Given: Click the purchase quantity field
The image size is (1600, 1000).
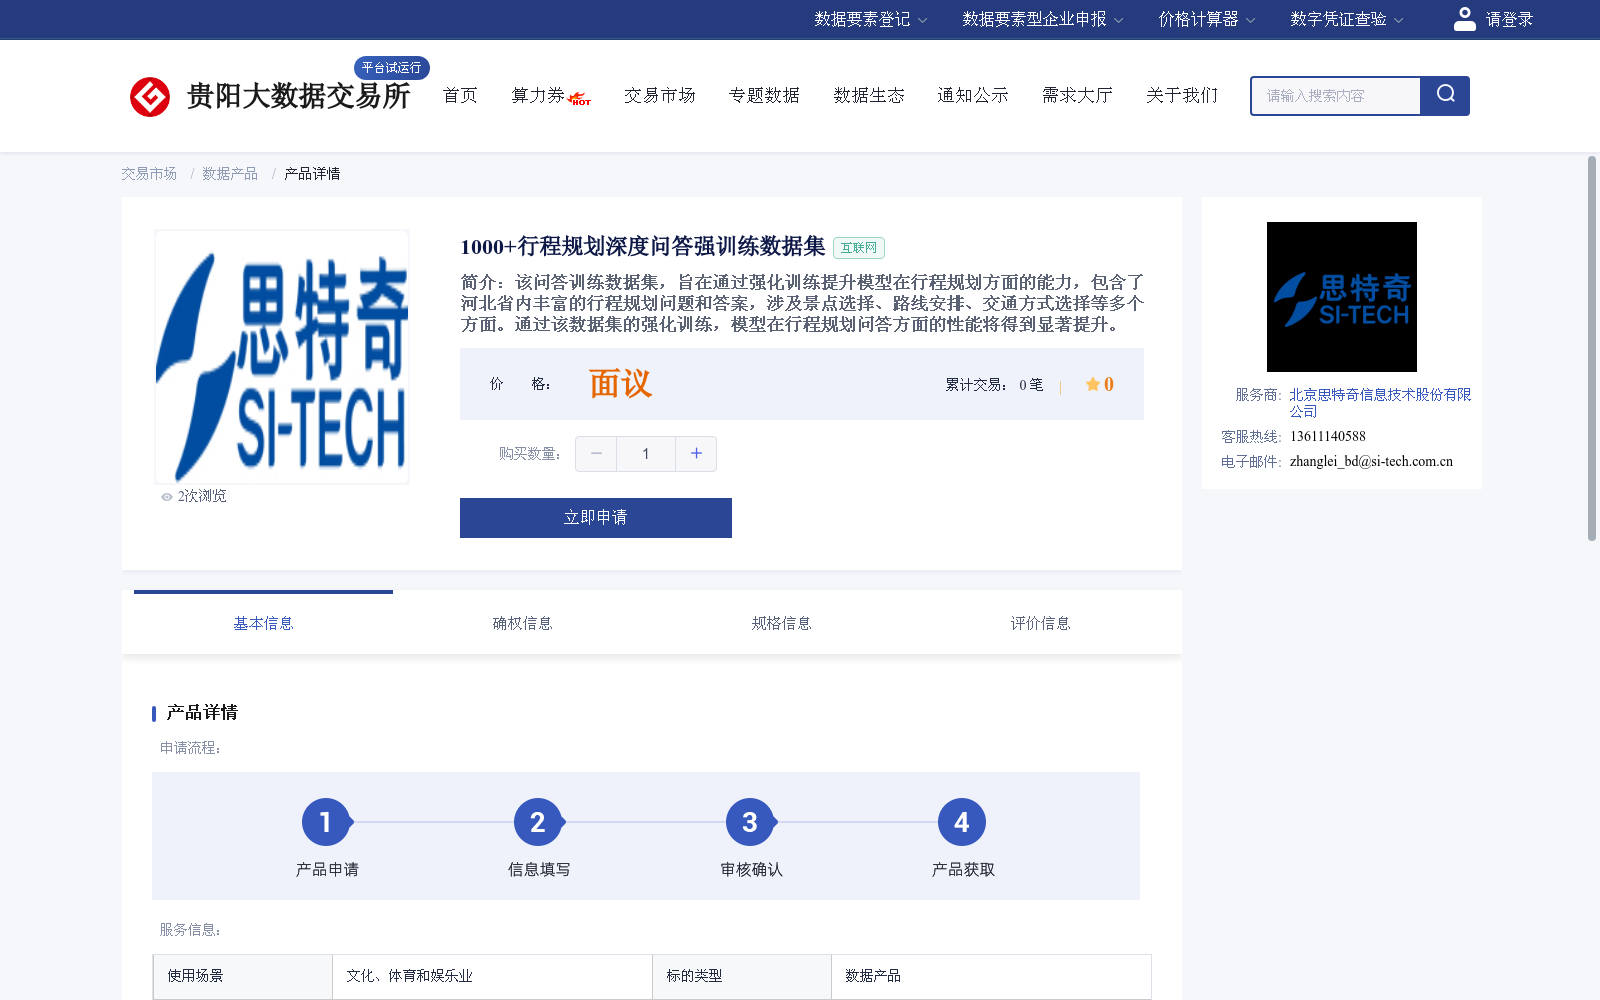Looking at the screenshot, I should coord(646,454).
